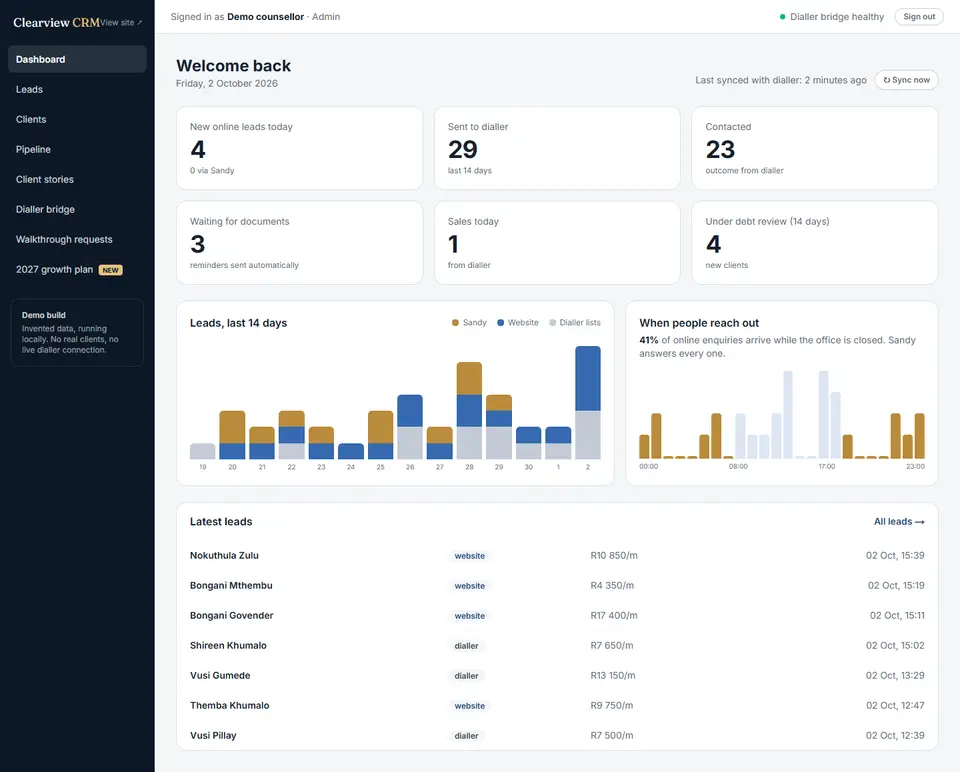Click the website tag on Themba Khumalo row
The width and height of the screenshot is (960, 772).
tap(470, 706)
